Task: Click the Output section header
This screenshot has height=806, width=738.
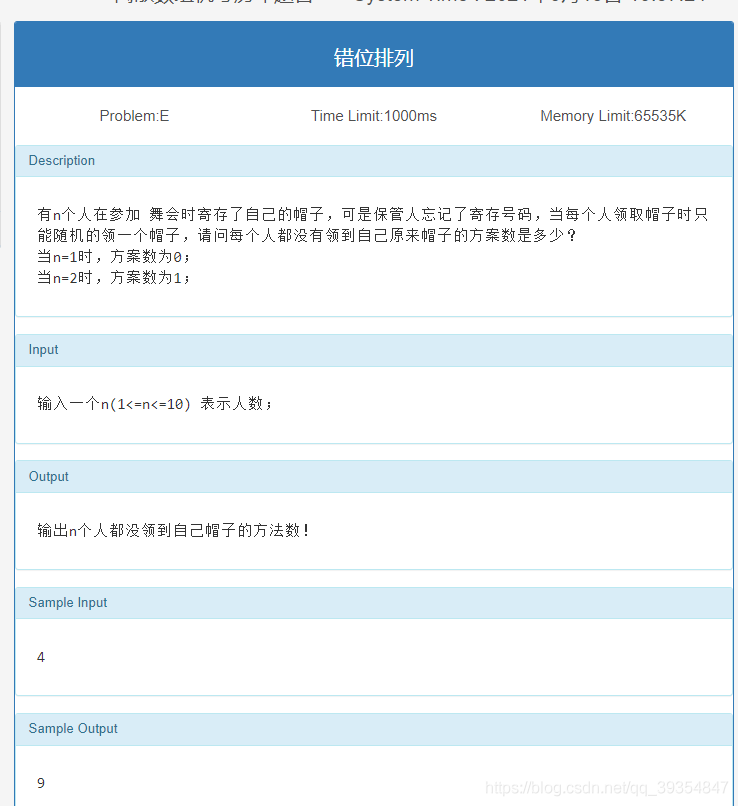Action: click(x=374, y=477)
